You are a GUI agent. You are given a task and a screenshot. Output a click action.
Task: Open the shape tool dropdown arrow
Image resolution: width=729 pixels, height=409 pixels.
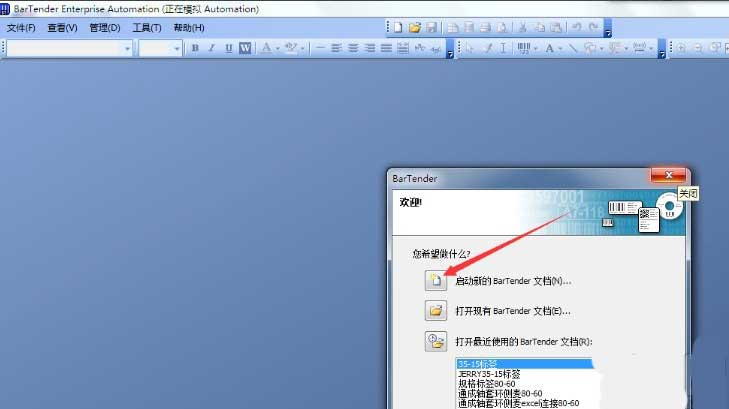pyautogui.click(x=601, y=48)
